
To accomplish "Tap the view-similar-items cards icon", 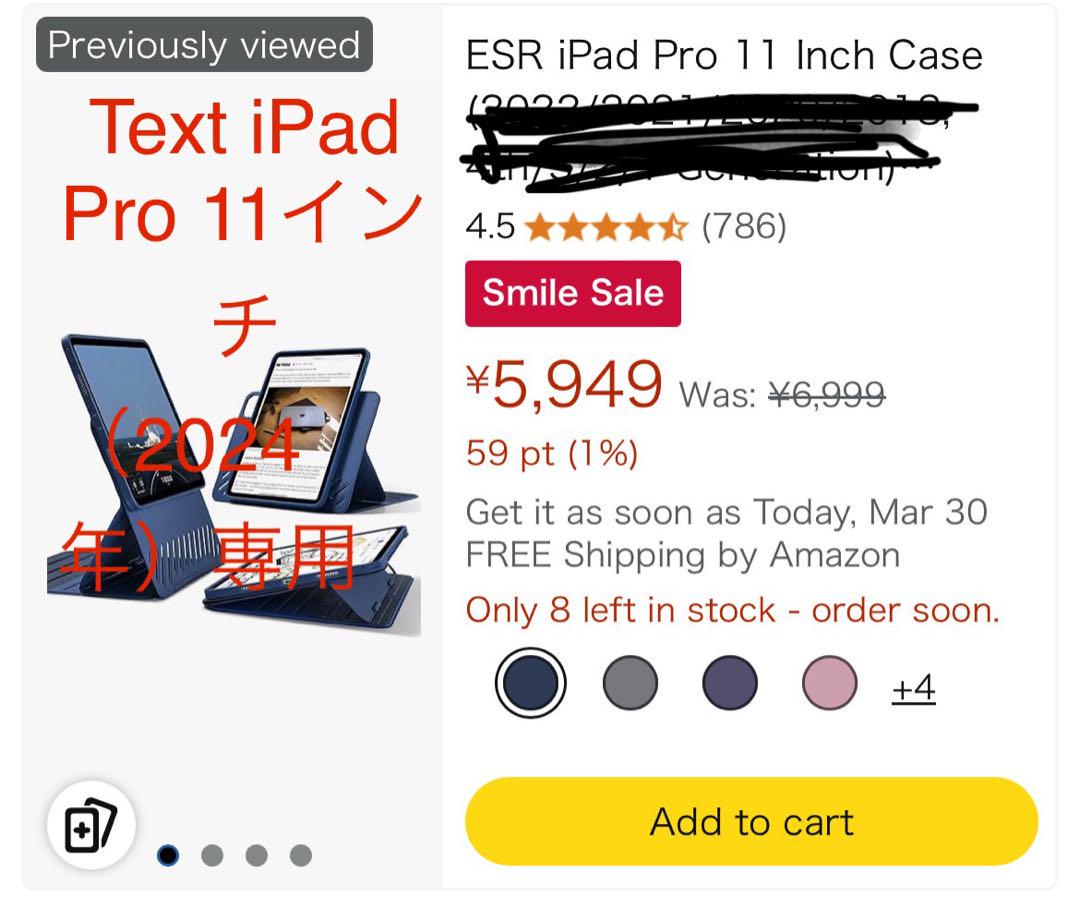I will (x=91, y=825).
